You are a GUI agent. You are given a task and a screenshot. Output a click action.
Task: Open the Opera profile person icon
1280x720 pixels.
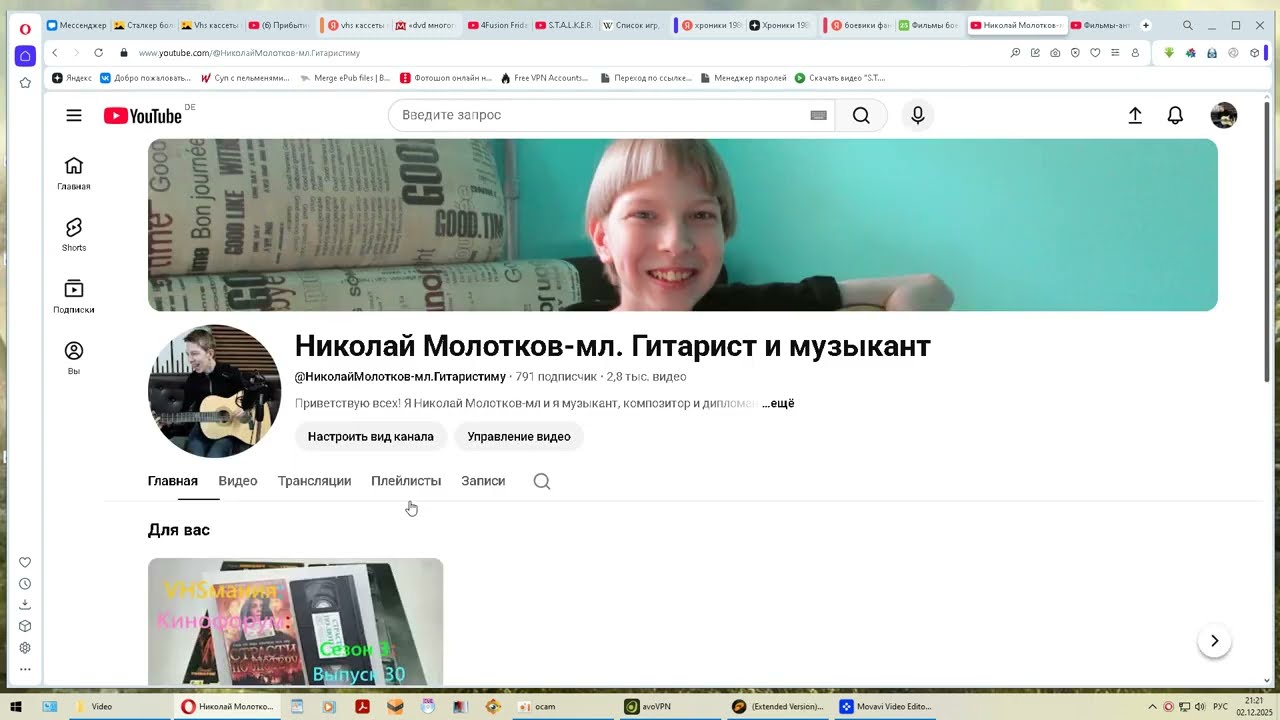pyautogui.click(x=1135, y=52)
